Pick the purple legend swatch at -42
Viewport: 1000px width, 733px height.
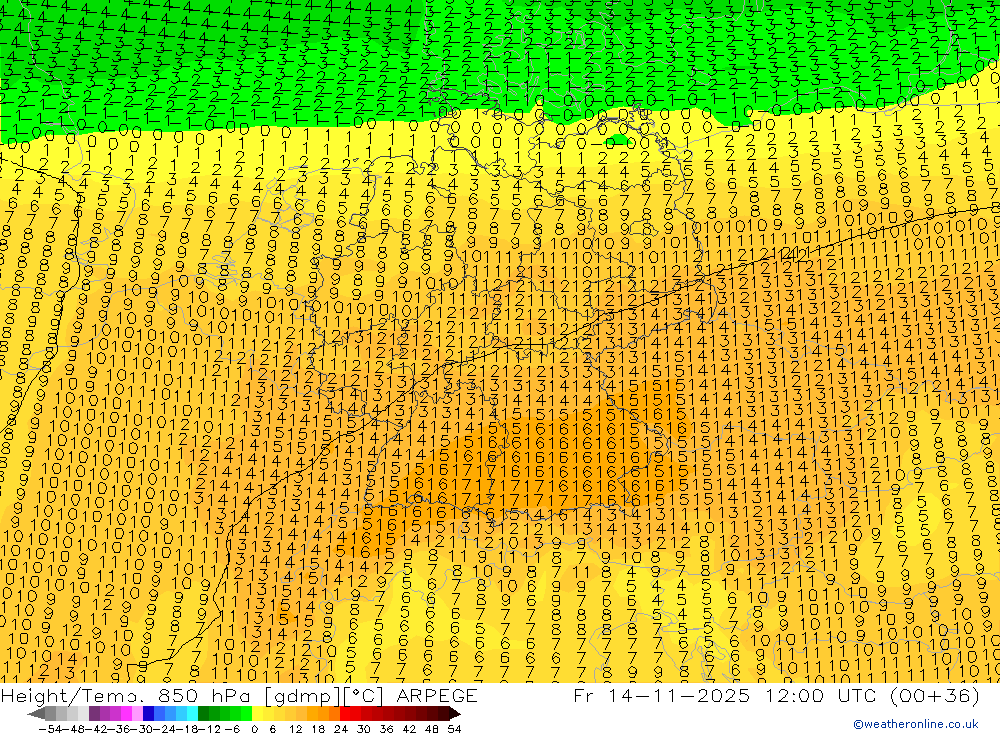point(94,713)
